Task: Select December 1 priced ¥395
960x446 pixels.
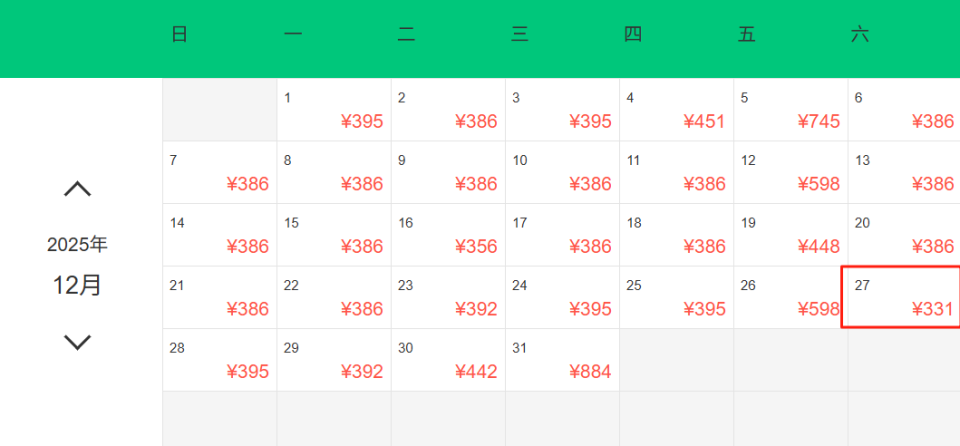Action: (x=334, y=110)
